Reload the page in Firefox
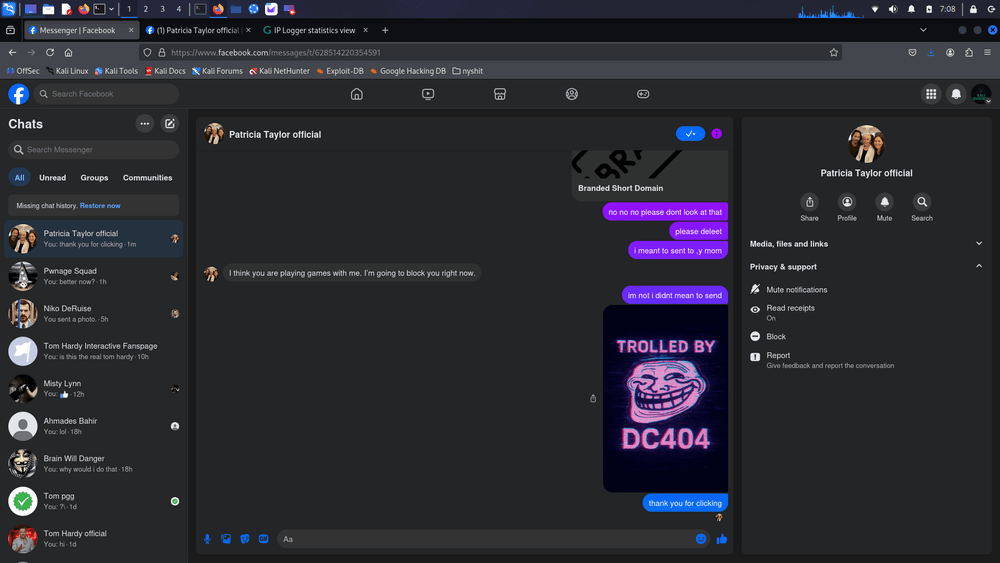Screen dimensions: 1000x563 (50, 52)
